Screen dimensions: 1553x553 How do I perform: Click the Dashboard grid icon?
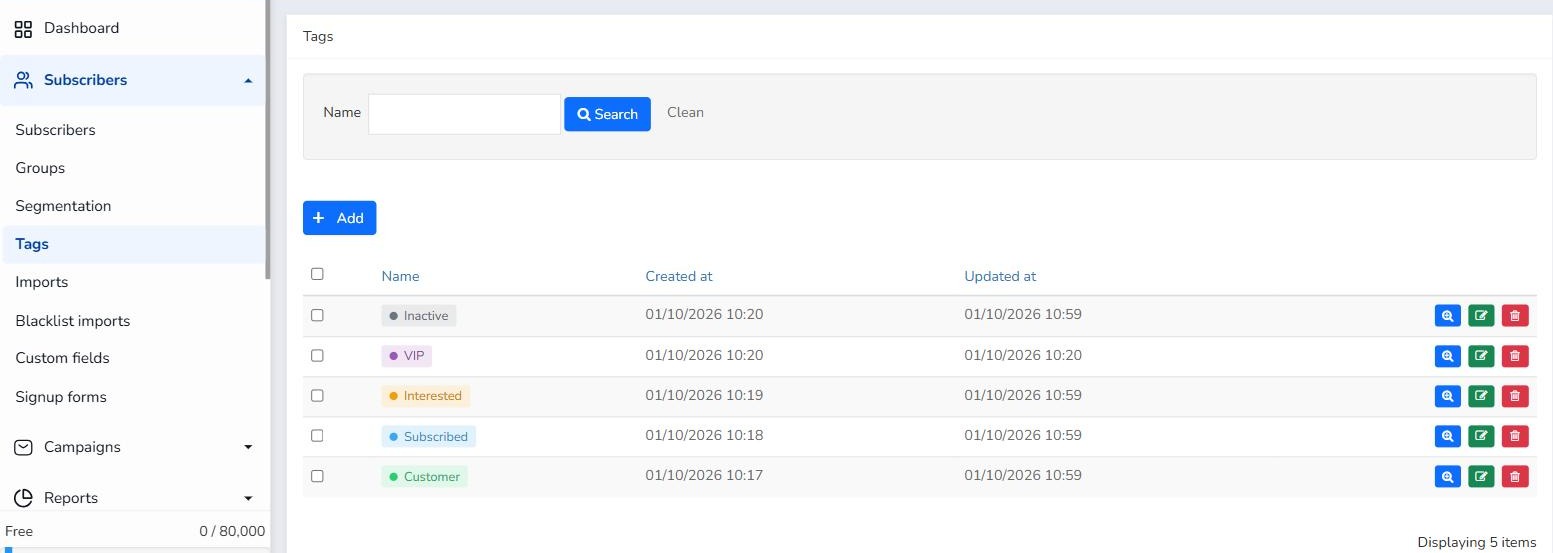(x=23, y=29)
